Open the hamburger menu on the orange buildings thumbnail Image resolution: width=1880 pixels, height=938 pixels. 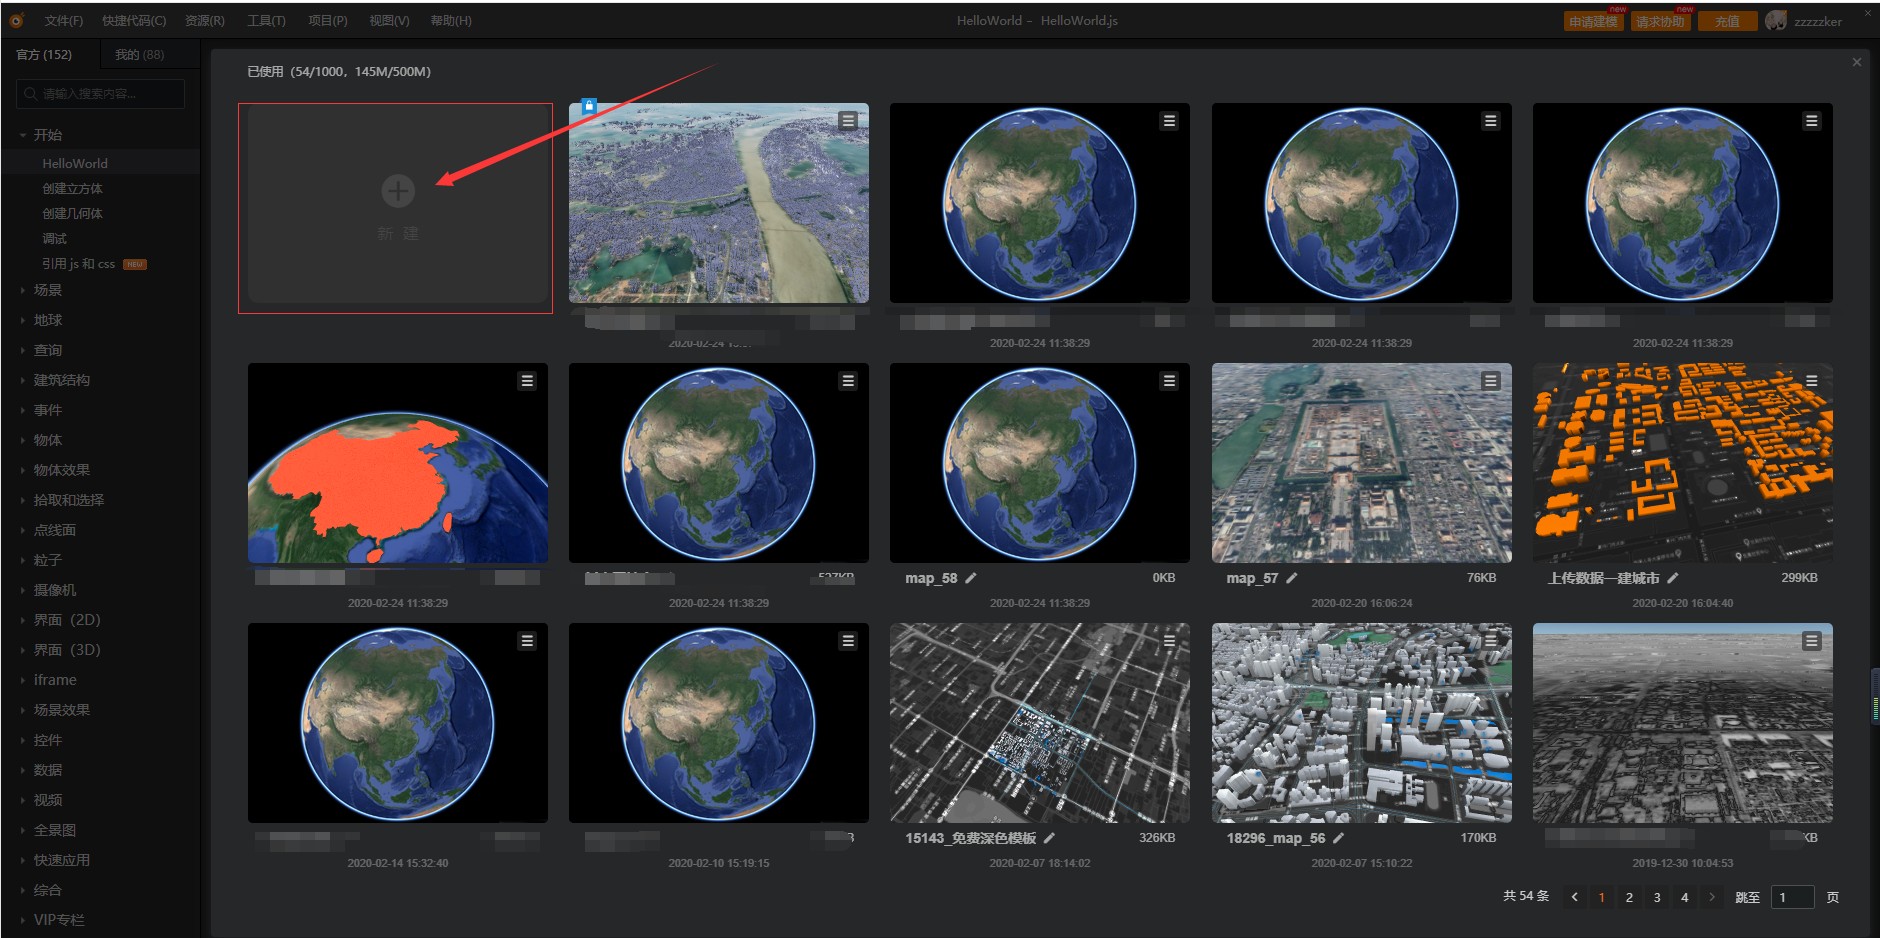1811,381
